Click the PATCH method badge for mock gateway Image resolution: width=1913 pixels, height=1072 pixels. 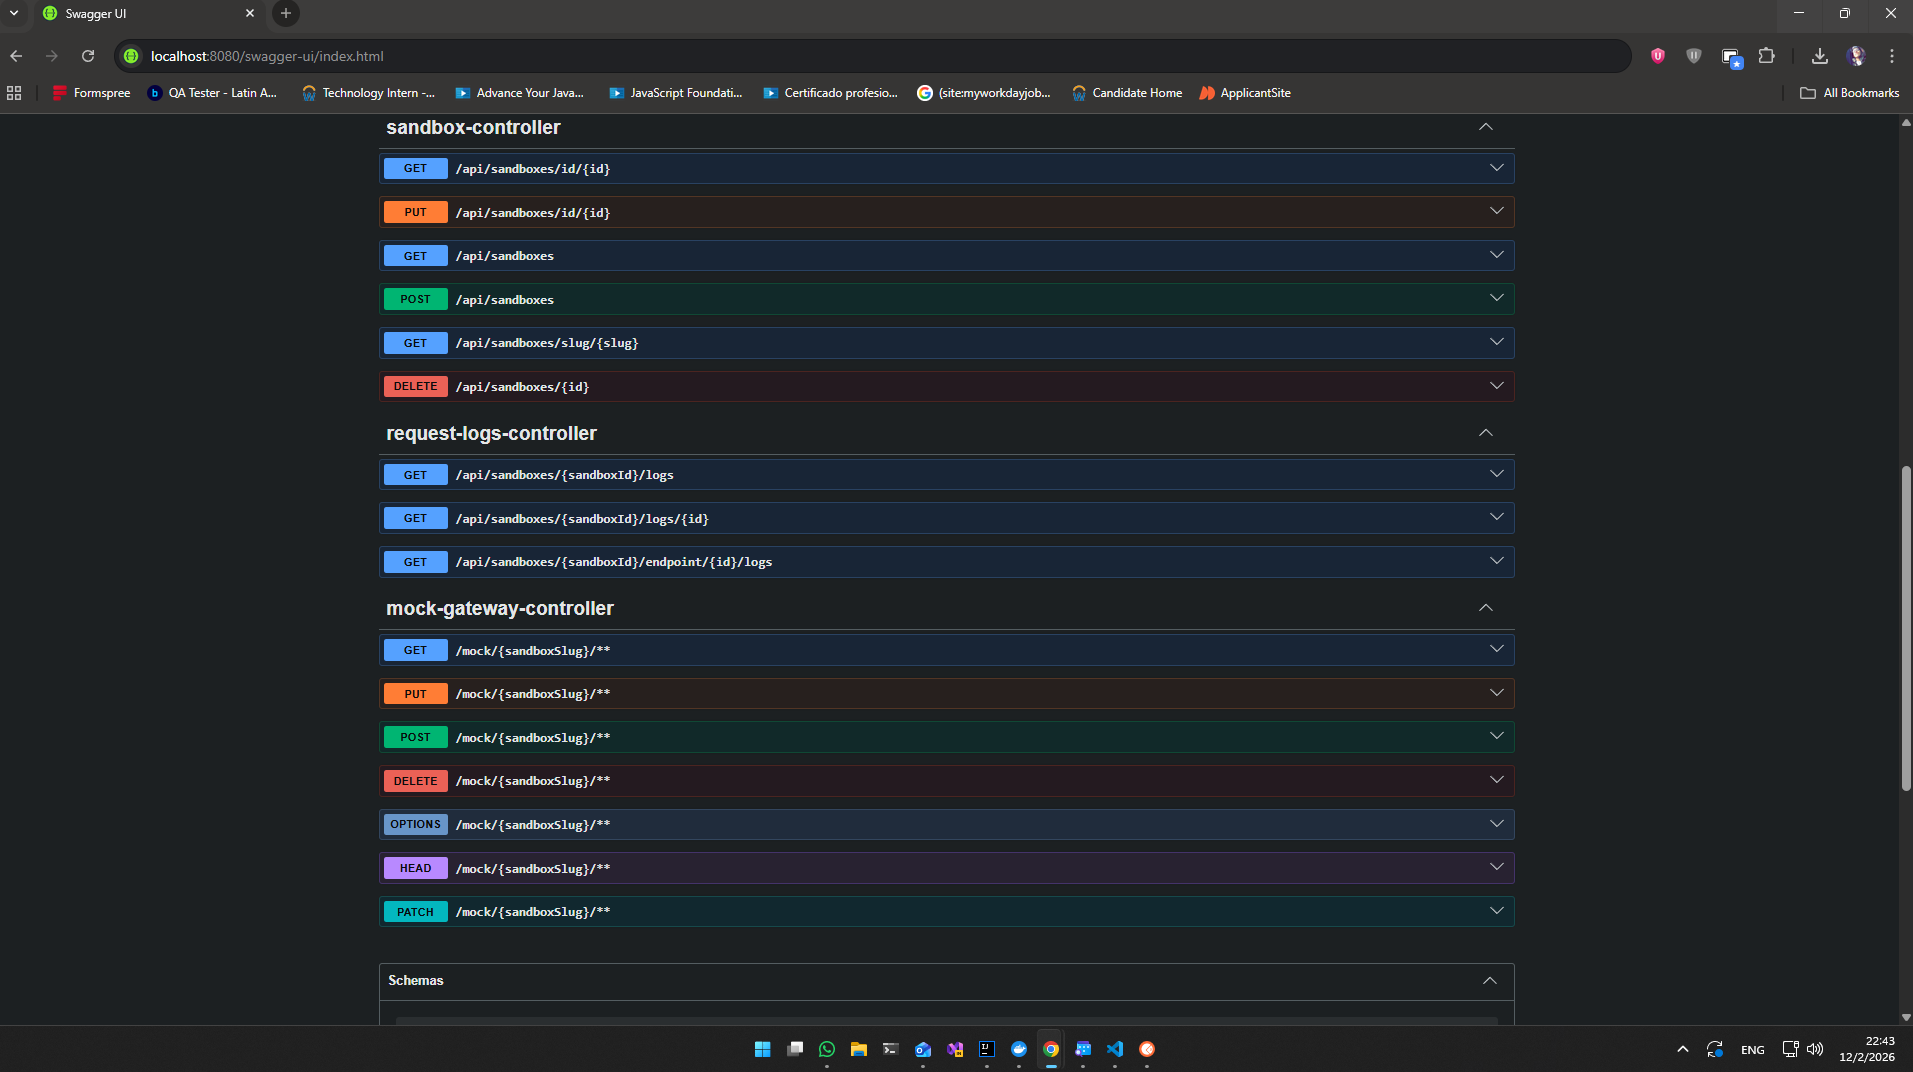(415, 912)
